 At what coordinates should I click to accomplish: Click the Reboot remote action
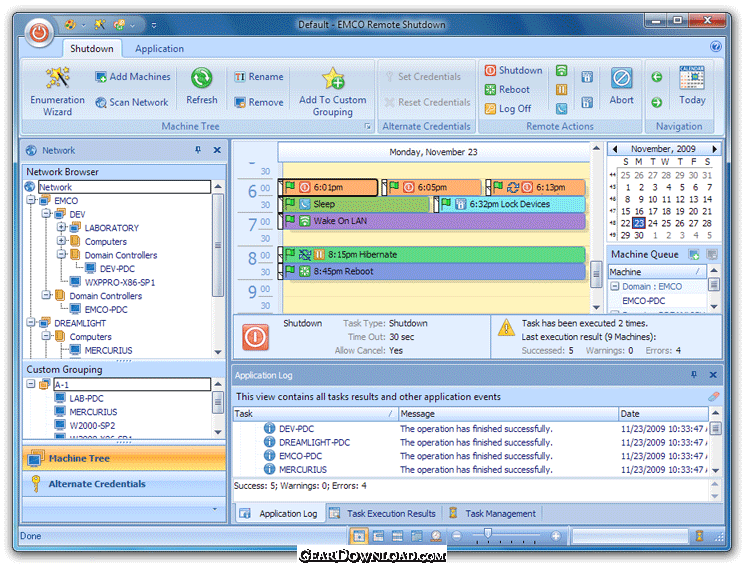pos(507,90)
